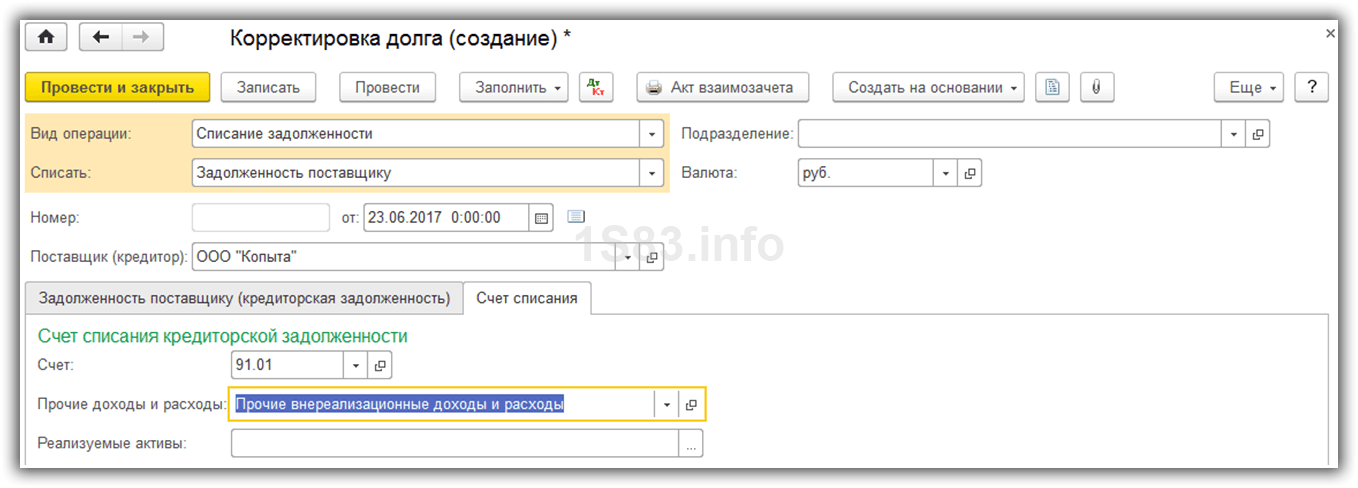Click ellipsis button for Реализуемые активы
Viewport: 1358px width, 488px height.
coord(690,443)
